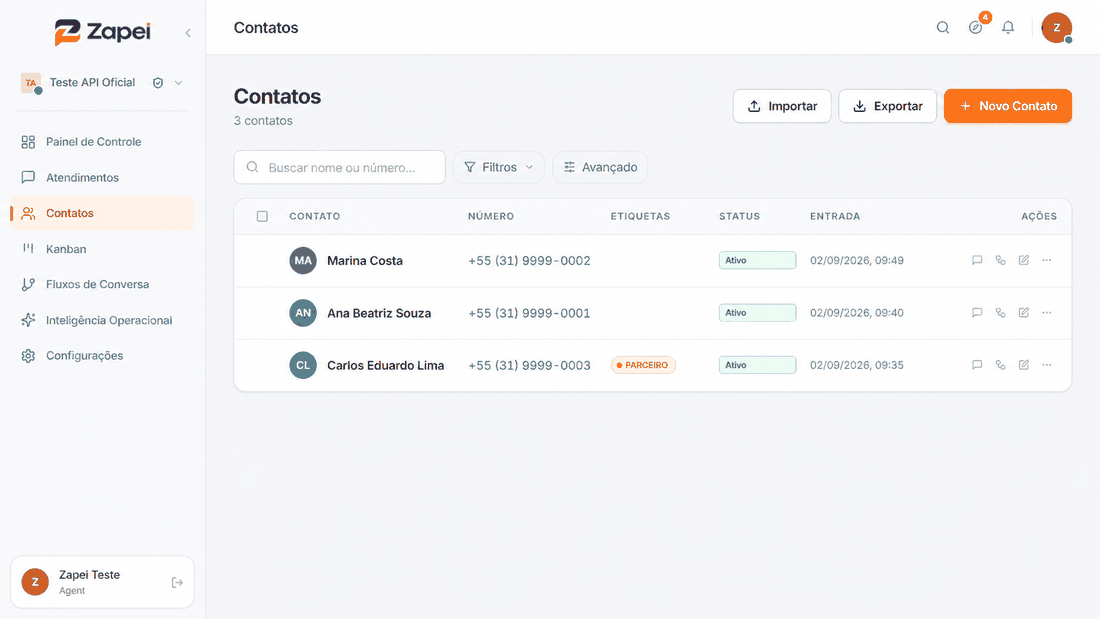
Task: Open more actions for Marina Costa
Action: [x=1047, y=260]
